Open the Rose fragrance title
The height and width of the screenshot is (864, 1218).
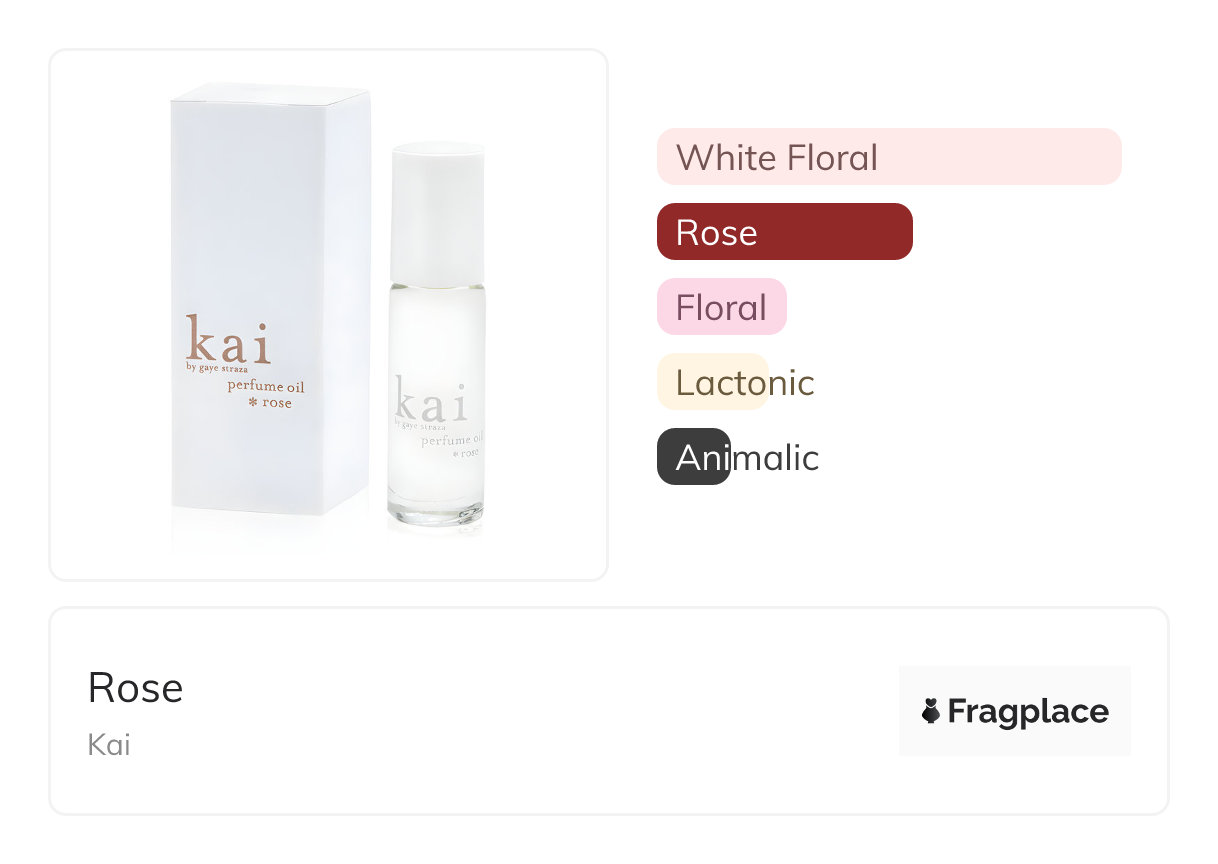tap(135, 688)
